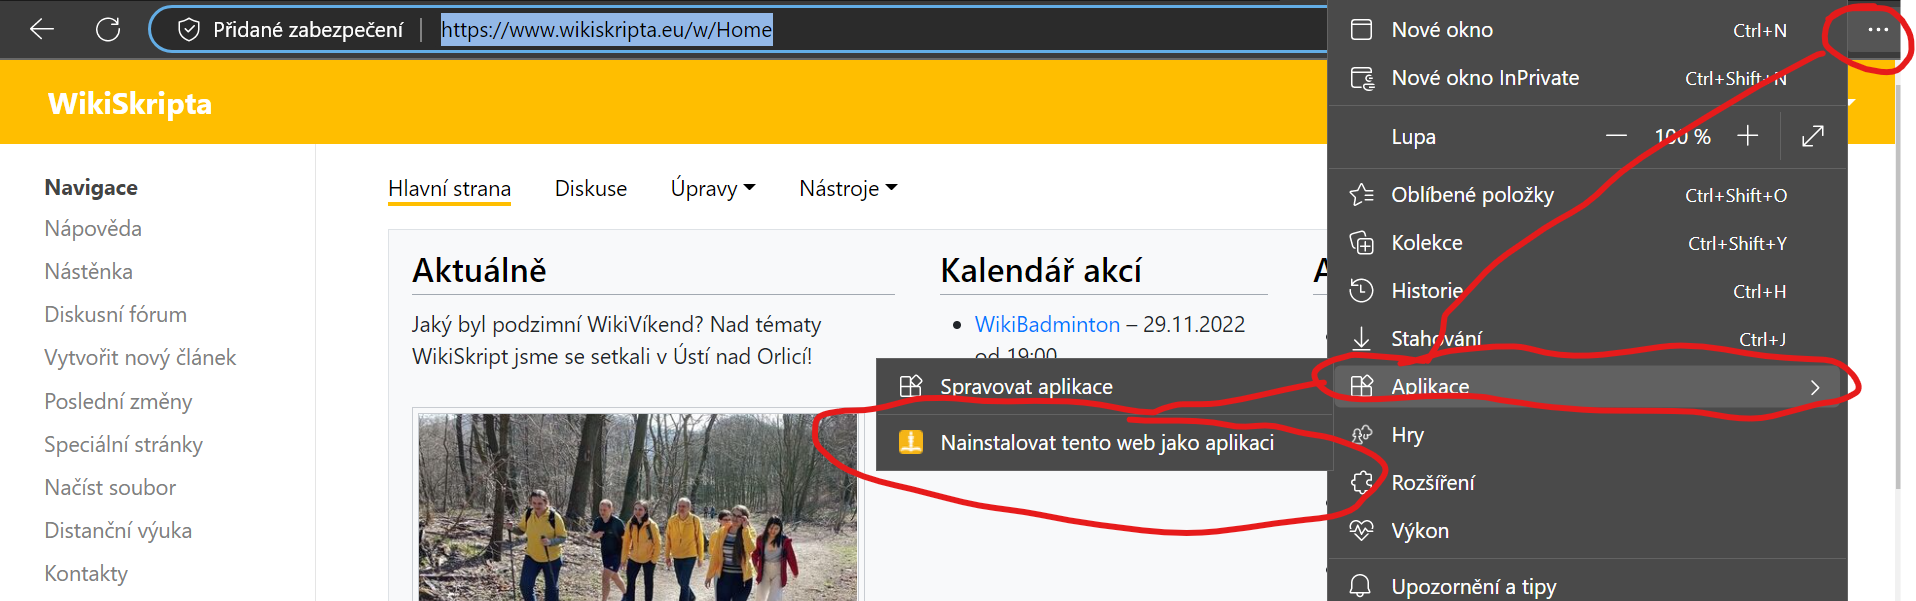Click the Rozšíření puzzle icon
Viewport: 1916px width, 601px height.
coord(1361,483)
